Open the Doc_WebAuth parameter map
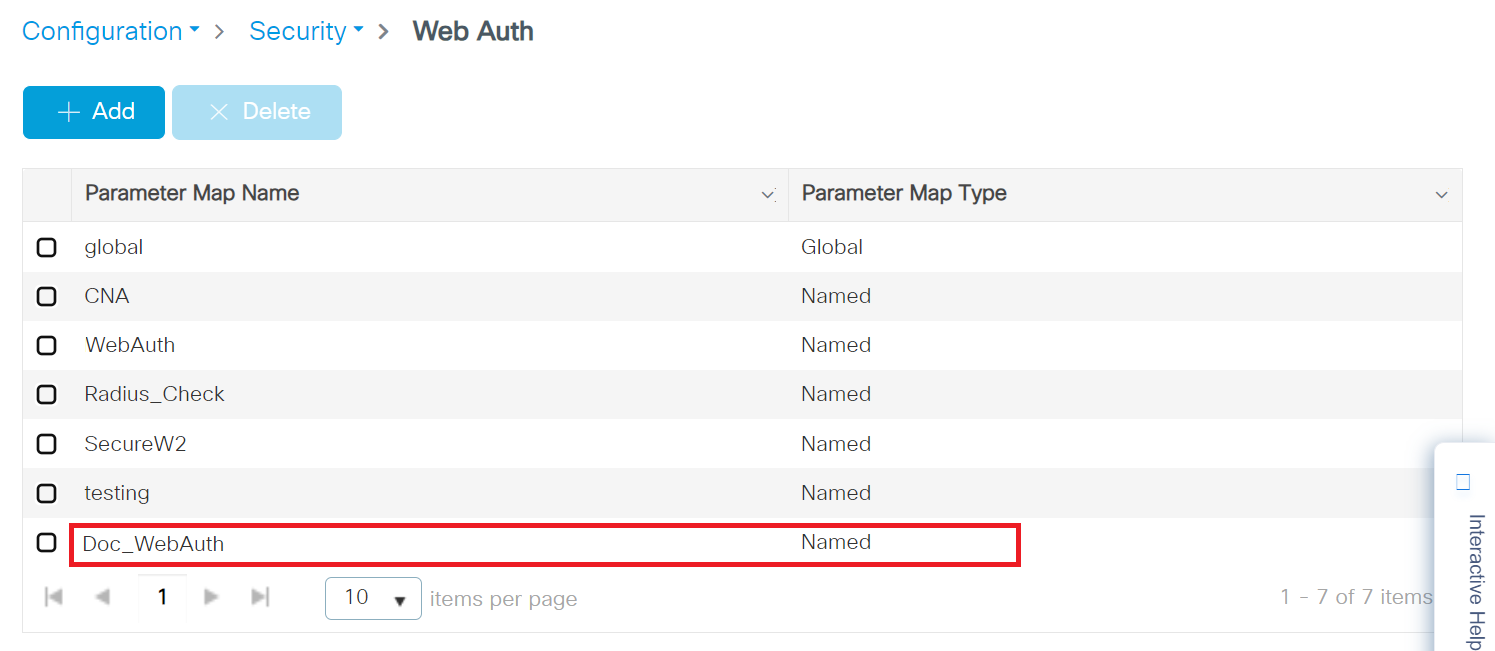Image resolution: width=1495 pixels, height=651 pixels. pos(154,544)
